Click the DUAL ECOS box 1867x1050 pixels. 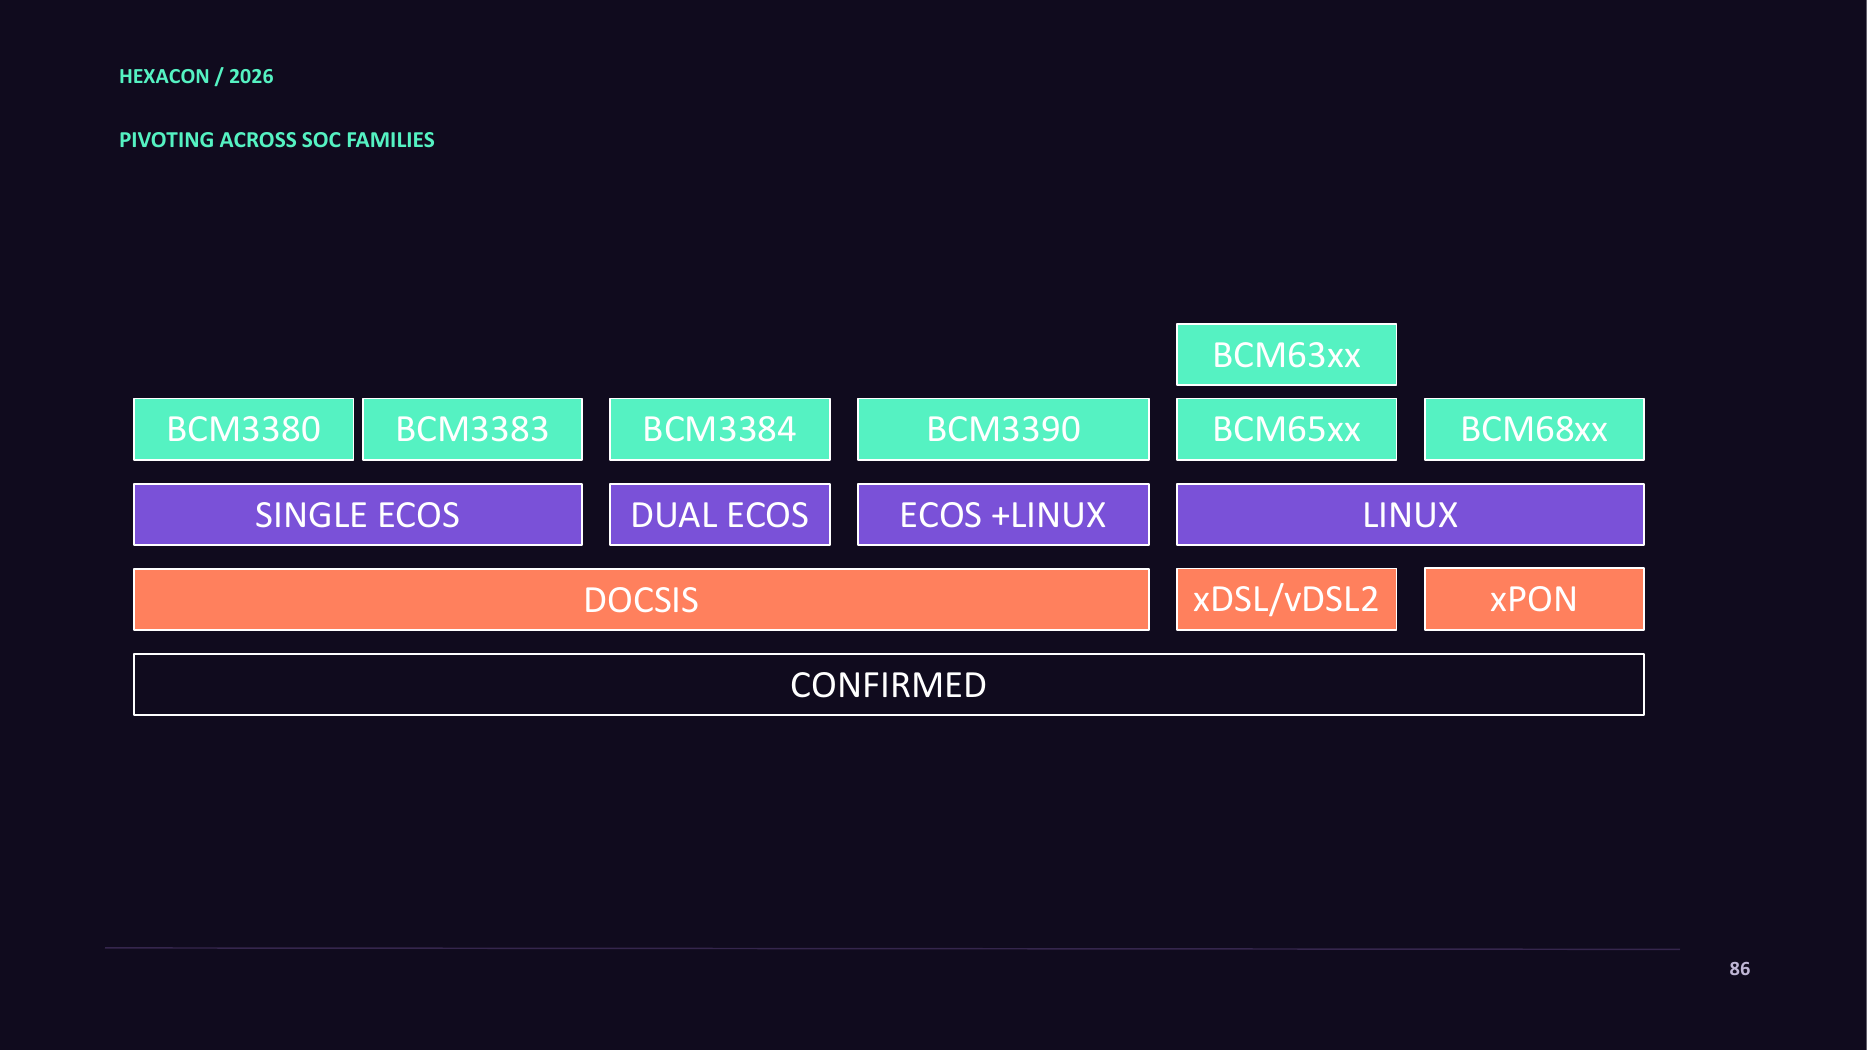tap(720, 514)
